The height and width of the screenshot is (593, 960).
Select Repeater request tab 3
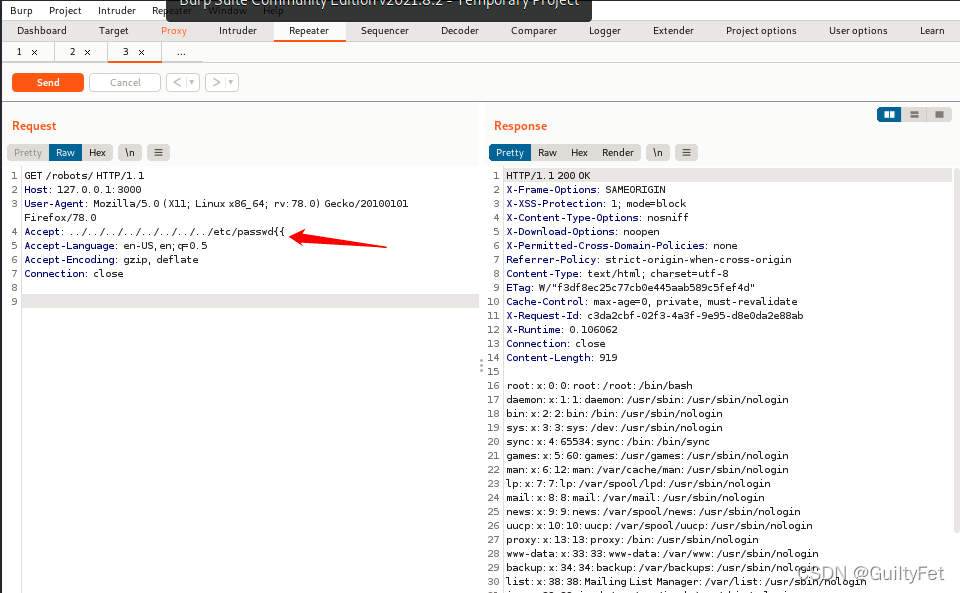pyautogui.click(x=126, y=52)
